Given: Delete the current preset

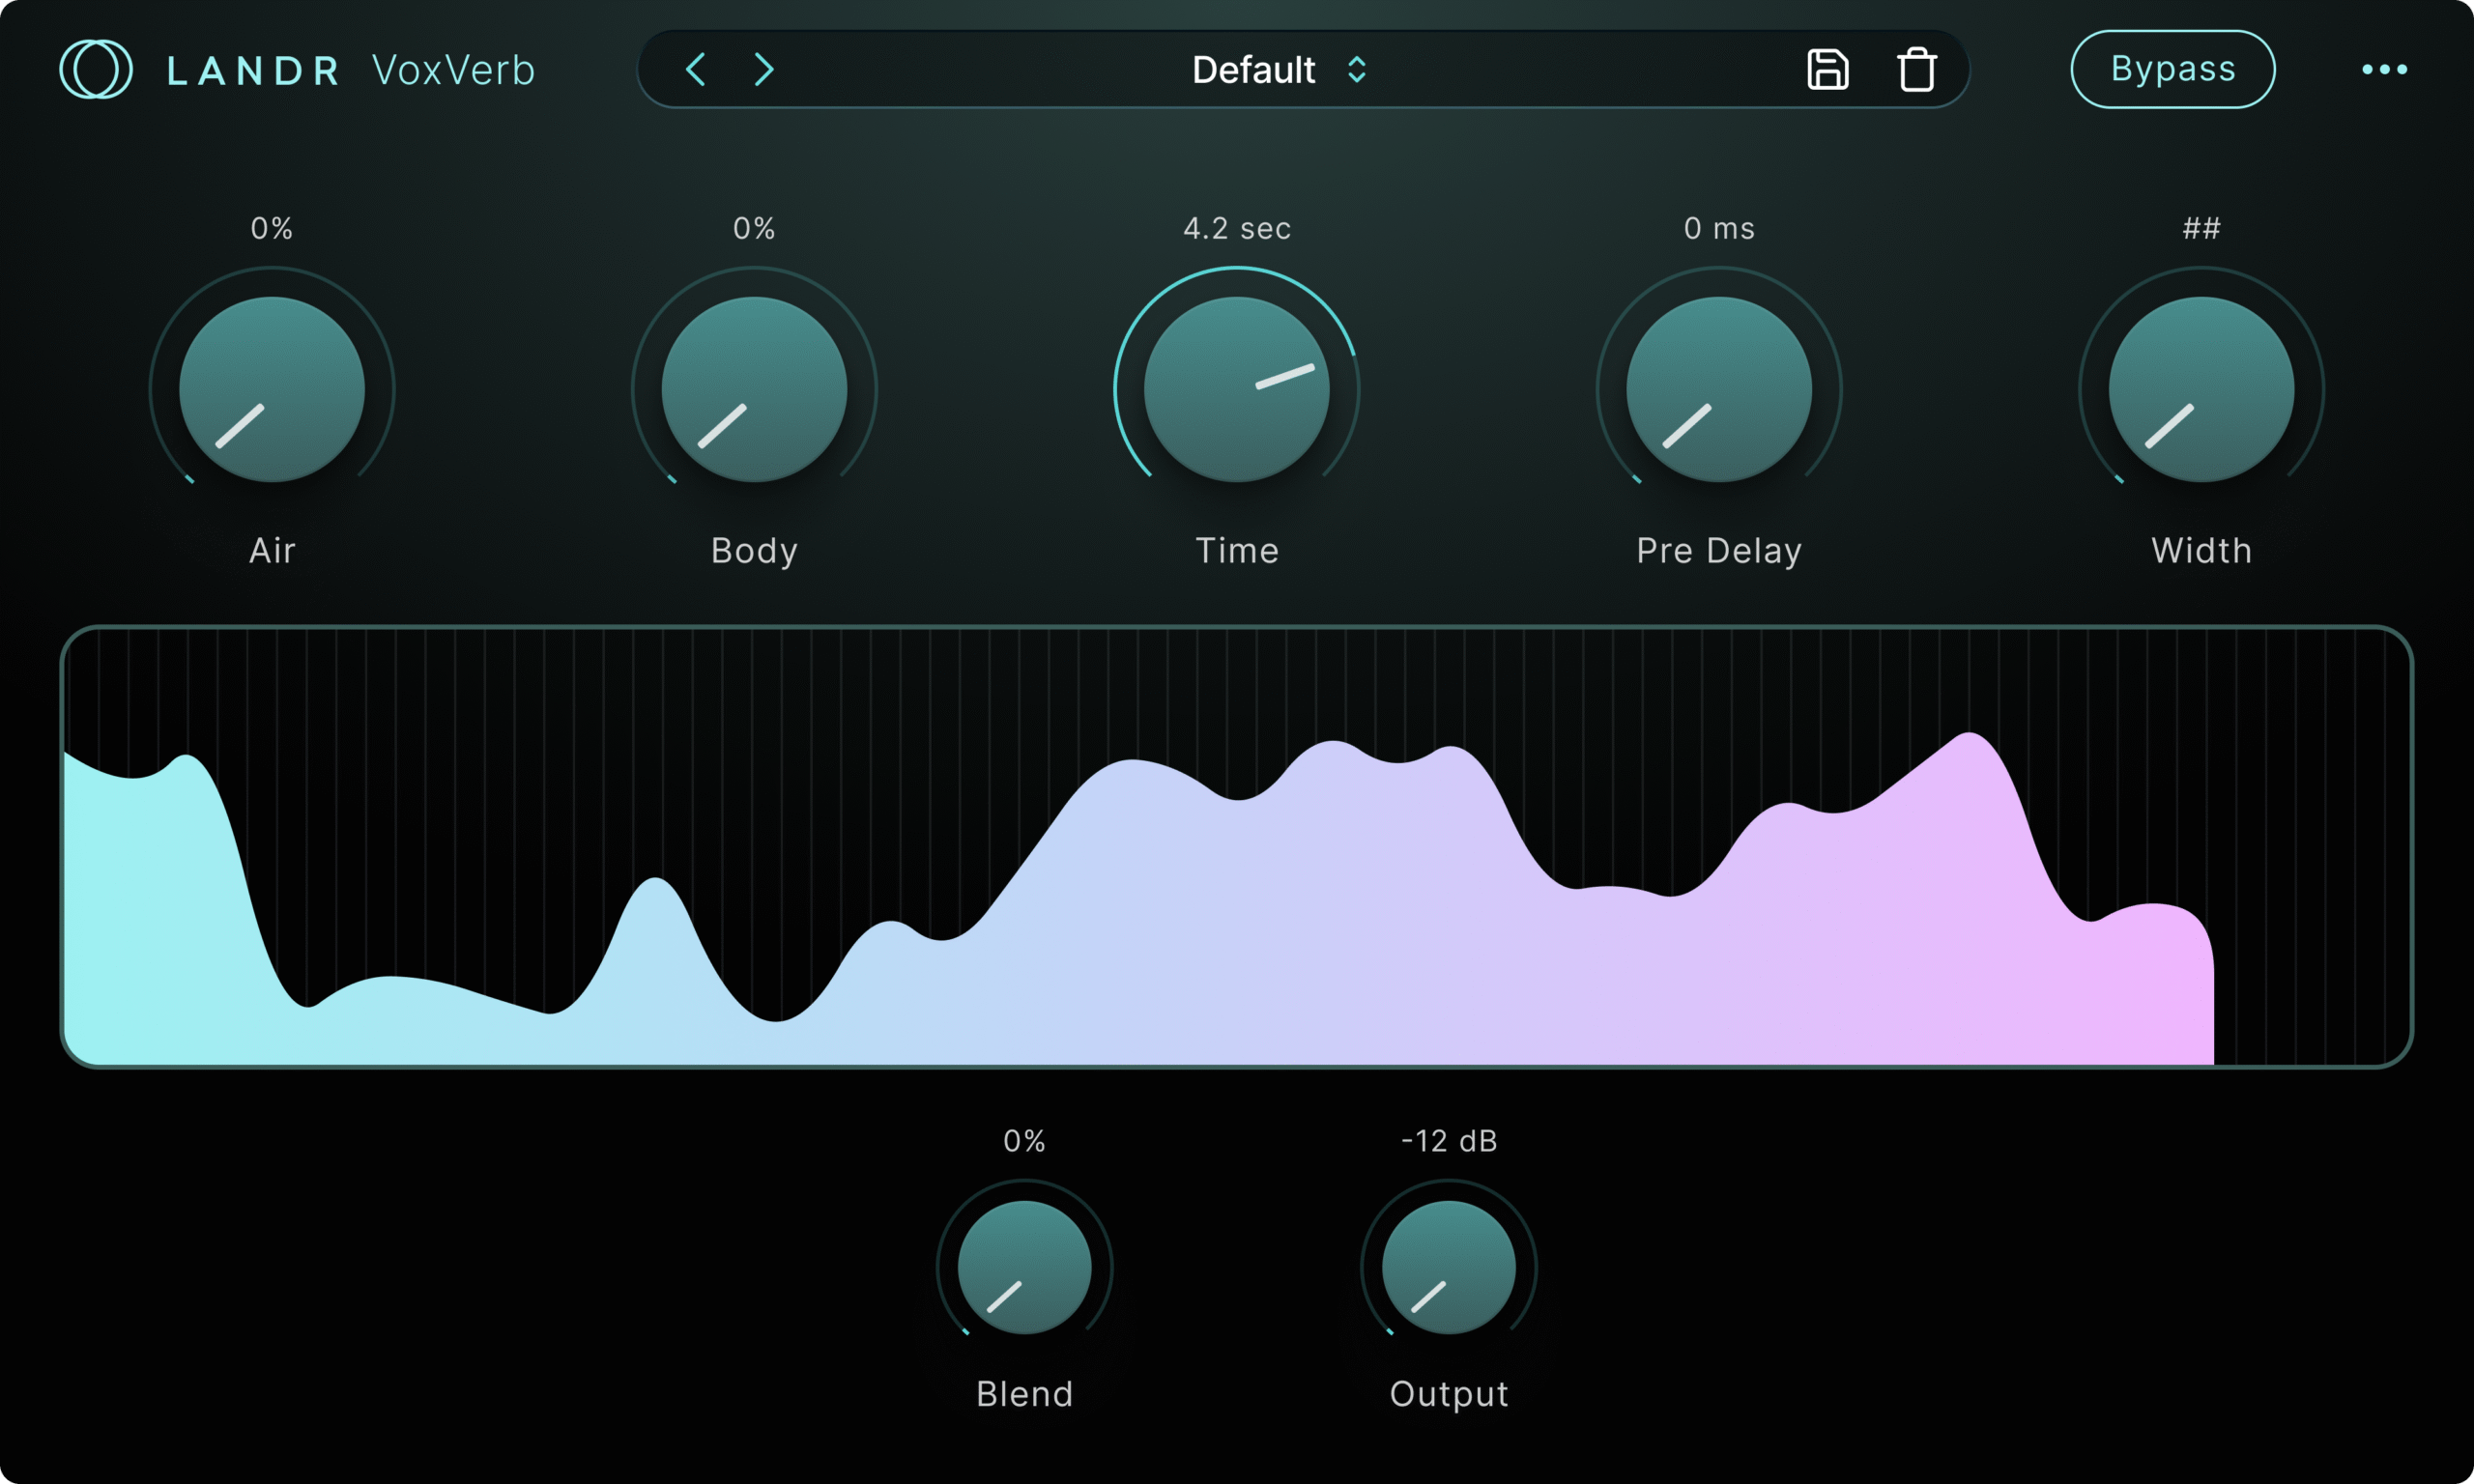Looking at the screenshot, I should (1917, 69).
